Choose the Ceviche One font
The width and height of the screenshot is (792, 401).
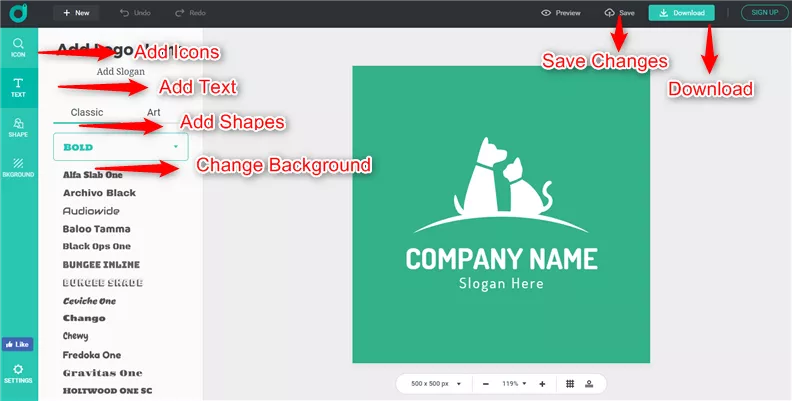[89, 301]
